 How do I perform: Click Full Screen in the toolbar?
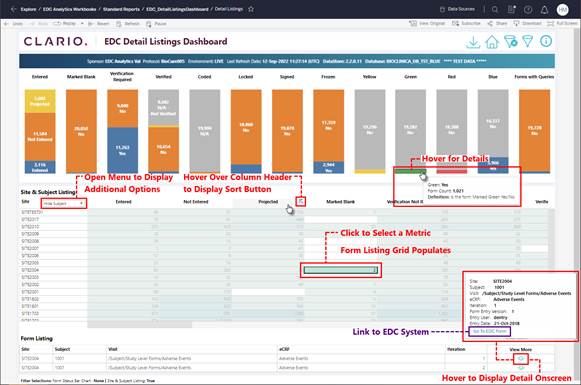pos(562,23)
